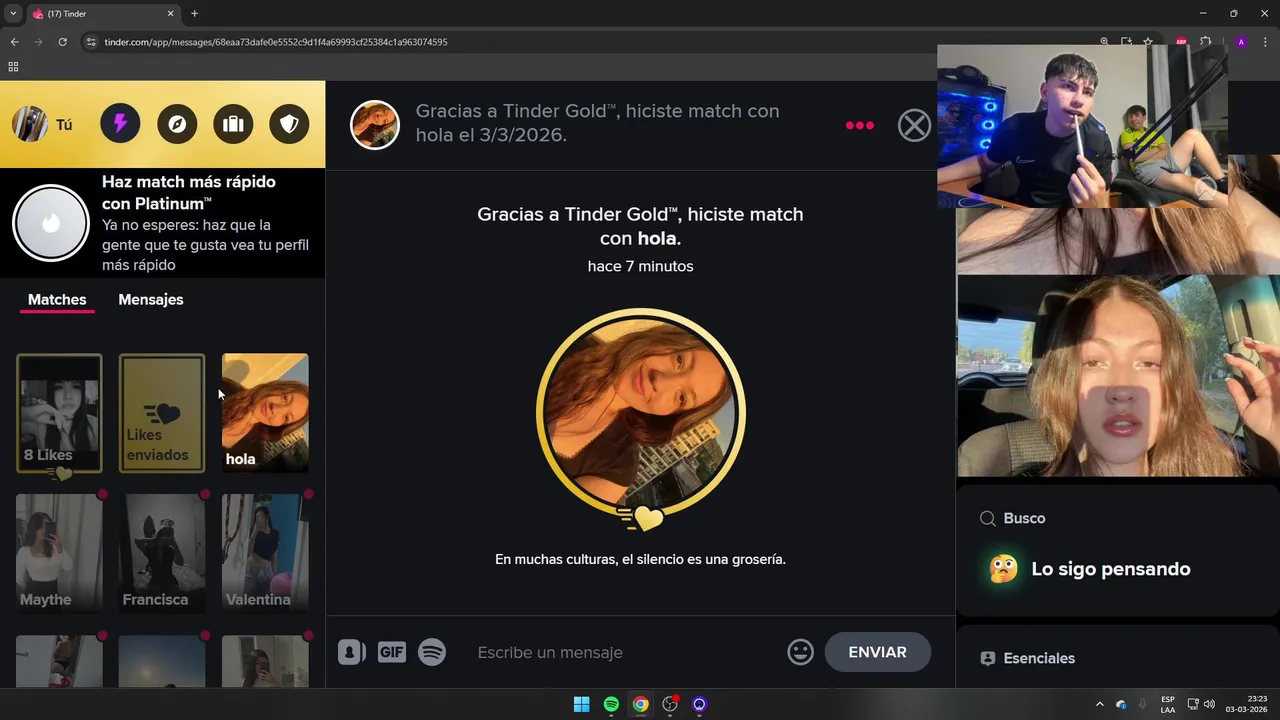Screen dimensions: 1280x720
Task: Open the volume control in system tray
Action: coord(1209,704)
